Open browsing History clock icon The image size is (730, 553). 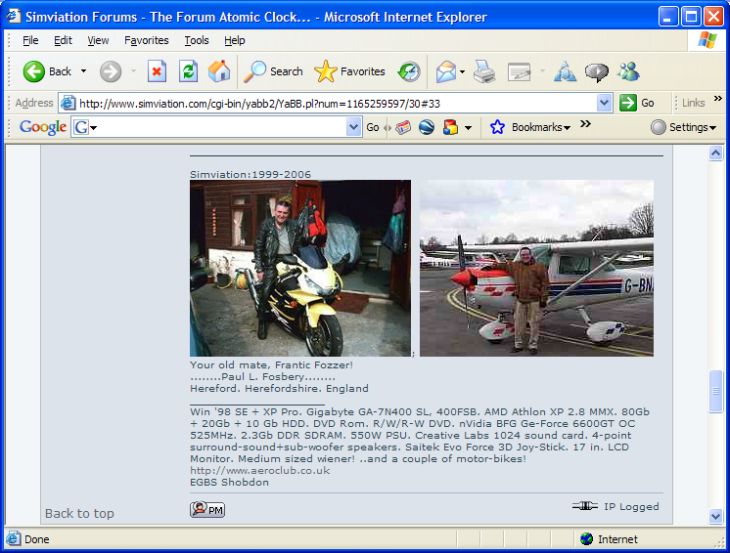(409, 72)
